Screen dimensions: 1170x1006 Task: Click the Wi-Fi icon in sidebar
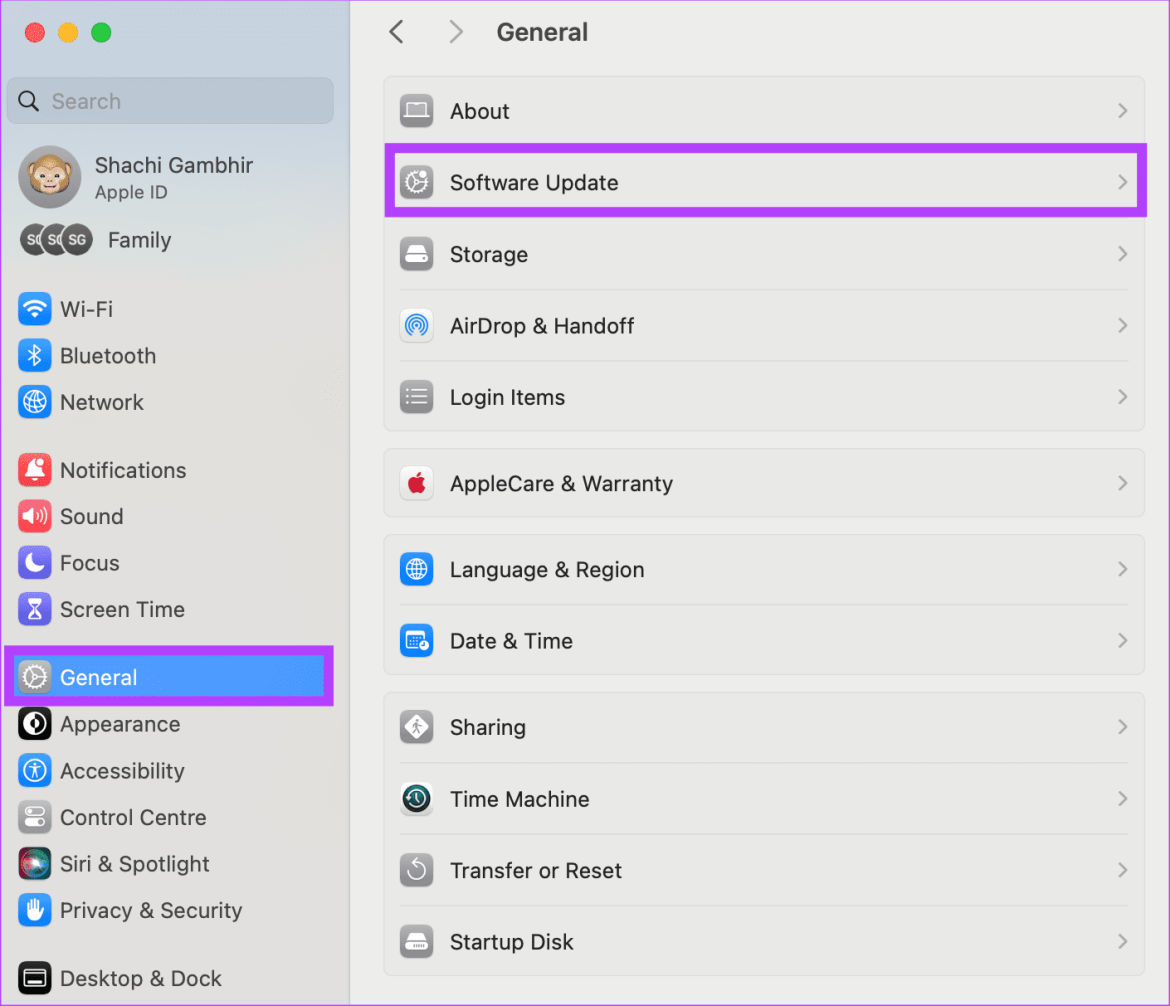pyautogui.click(x=35, y=309)
